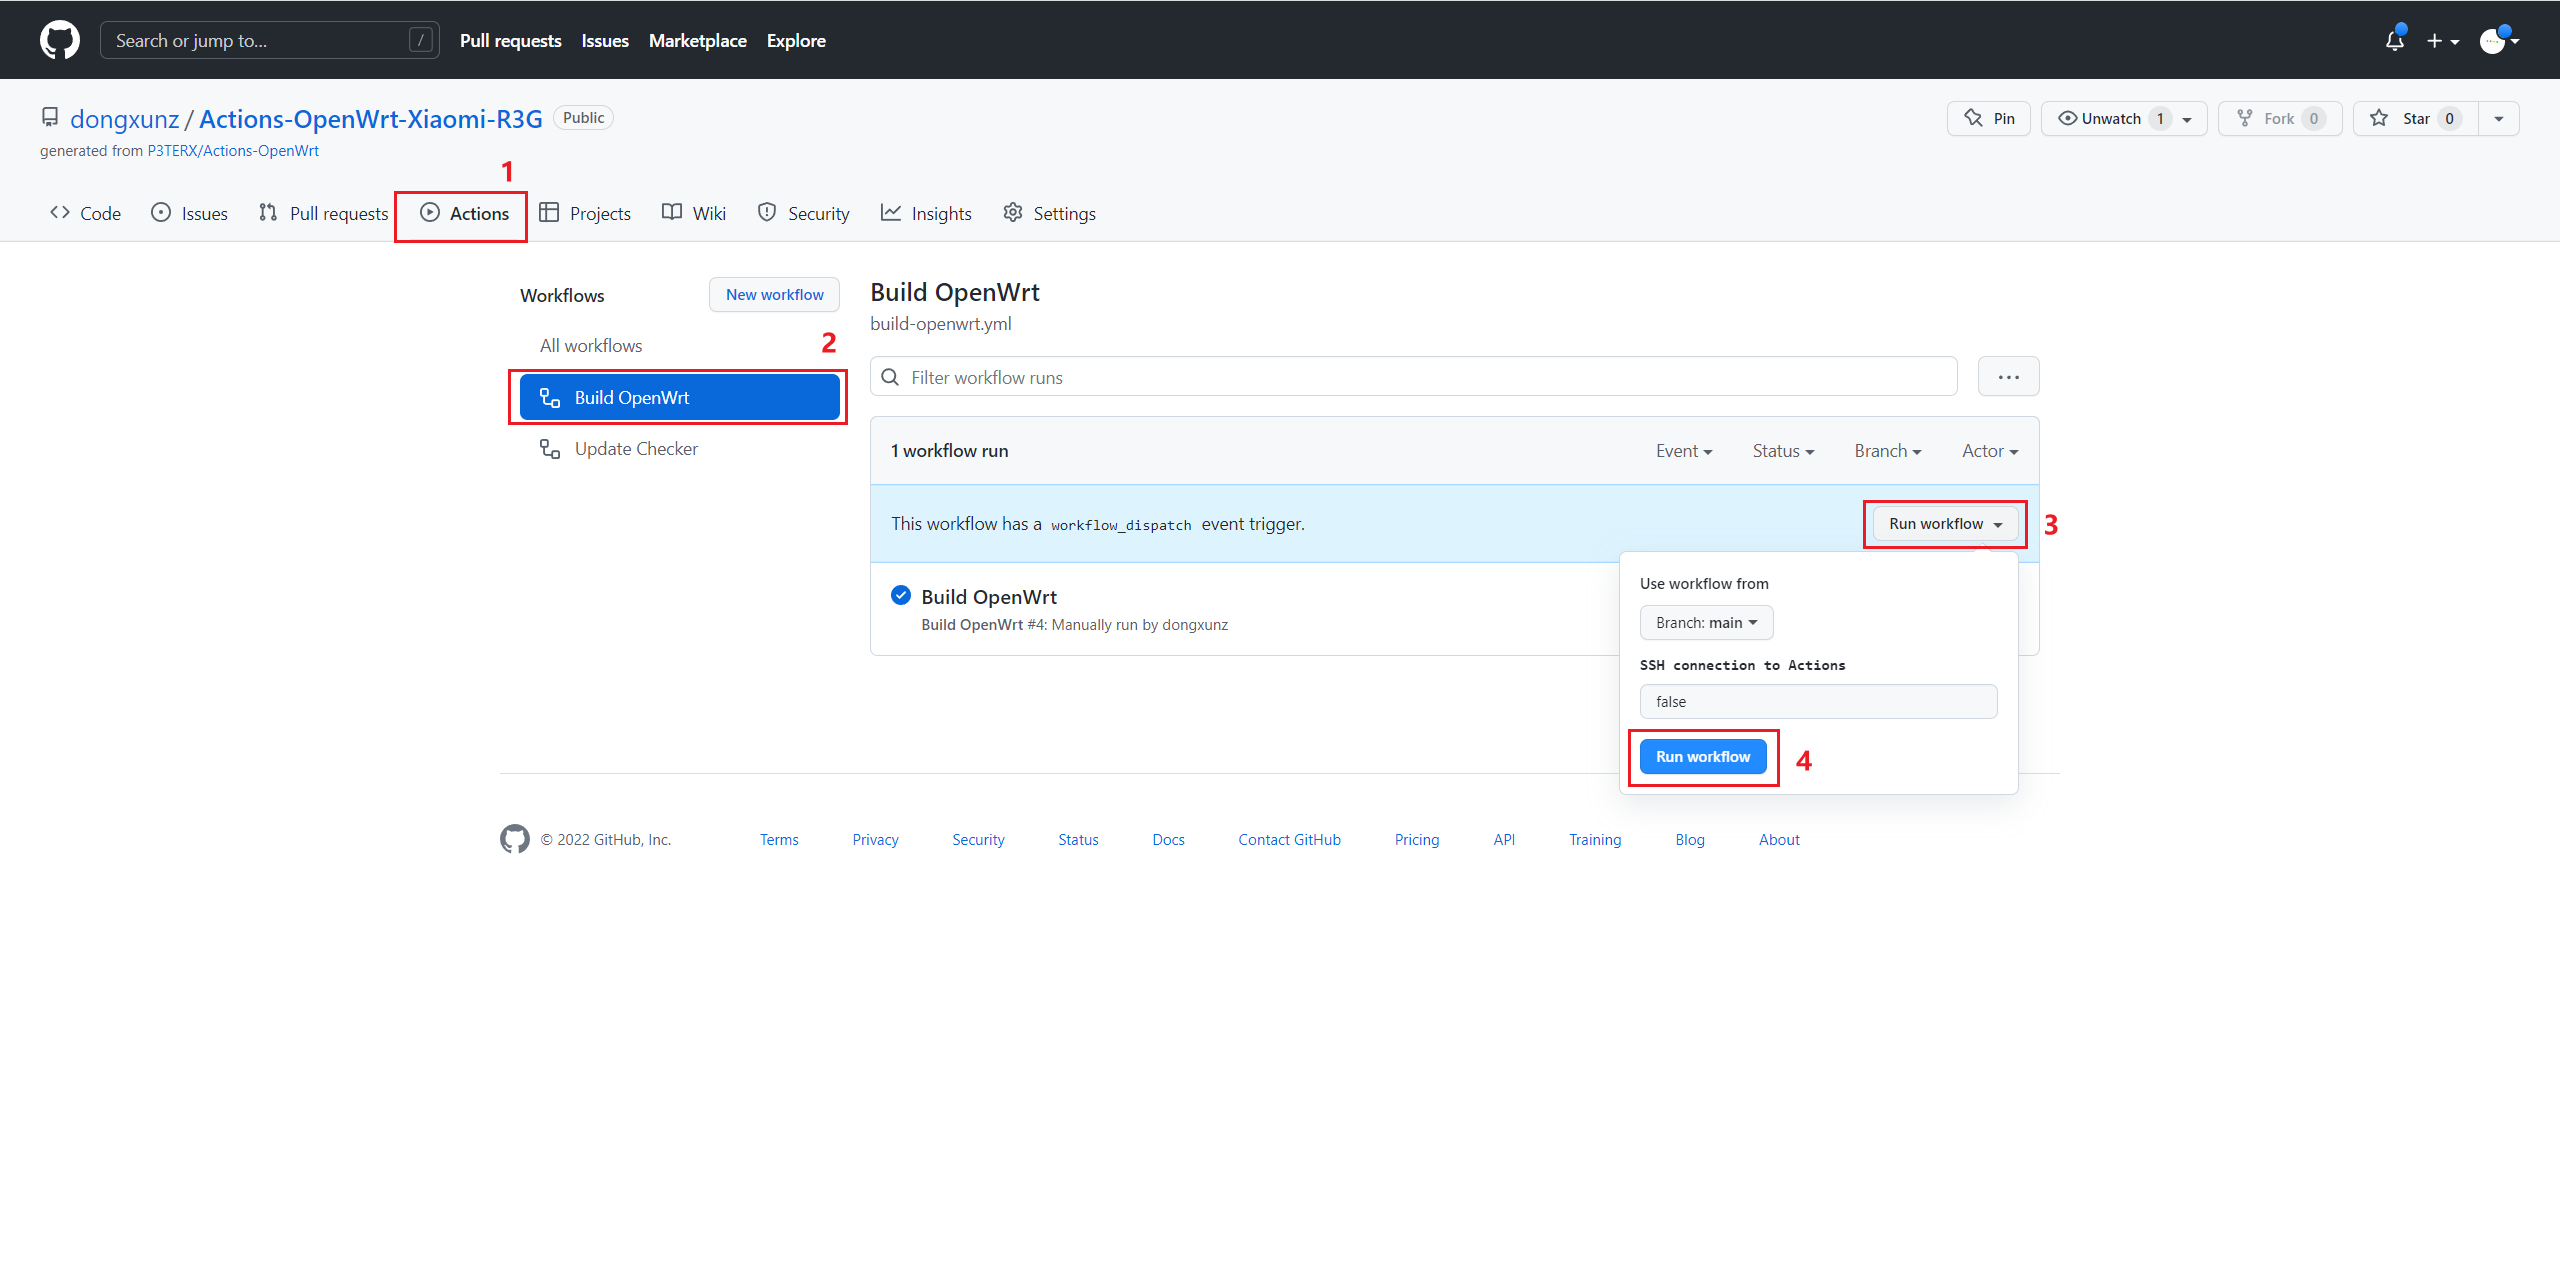Image resolution: width=2560 pixels, height=1262 pixels.
Task: Star the repository
Action: pos(2414,118)
